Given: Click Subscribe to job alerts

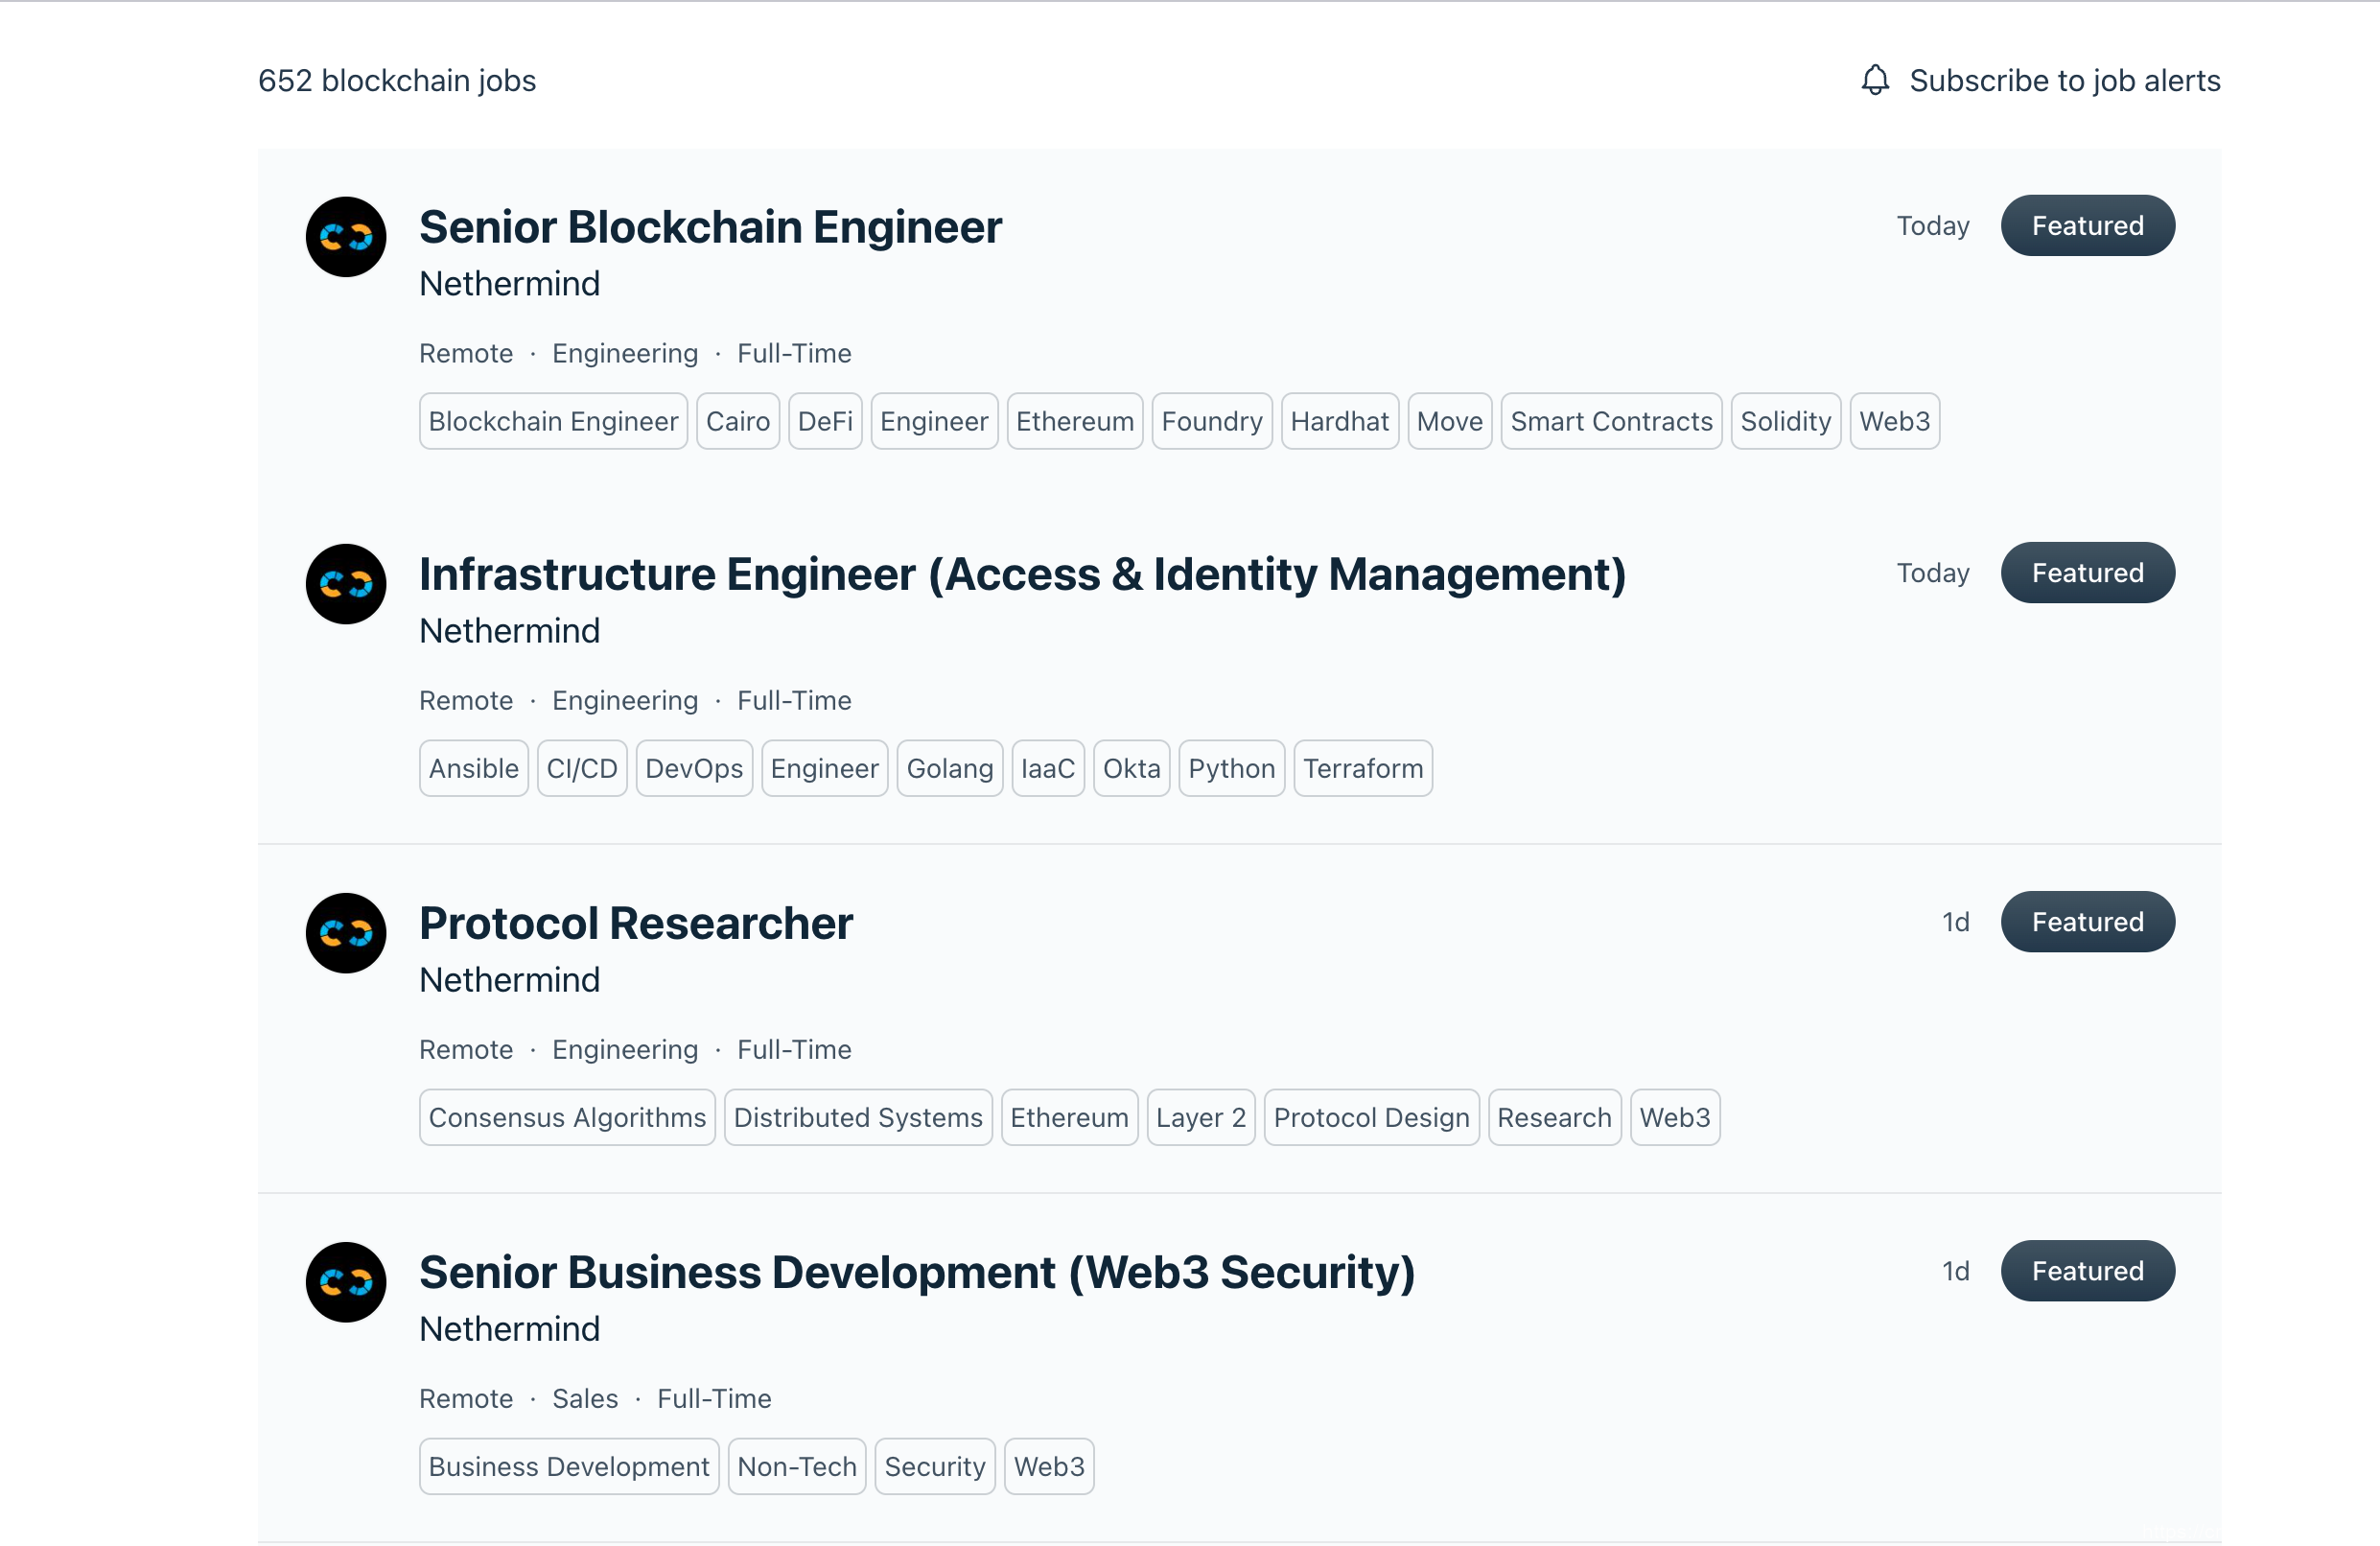Looking at the screenshot, I should tap(2064, 80).
